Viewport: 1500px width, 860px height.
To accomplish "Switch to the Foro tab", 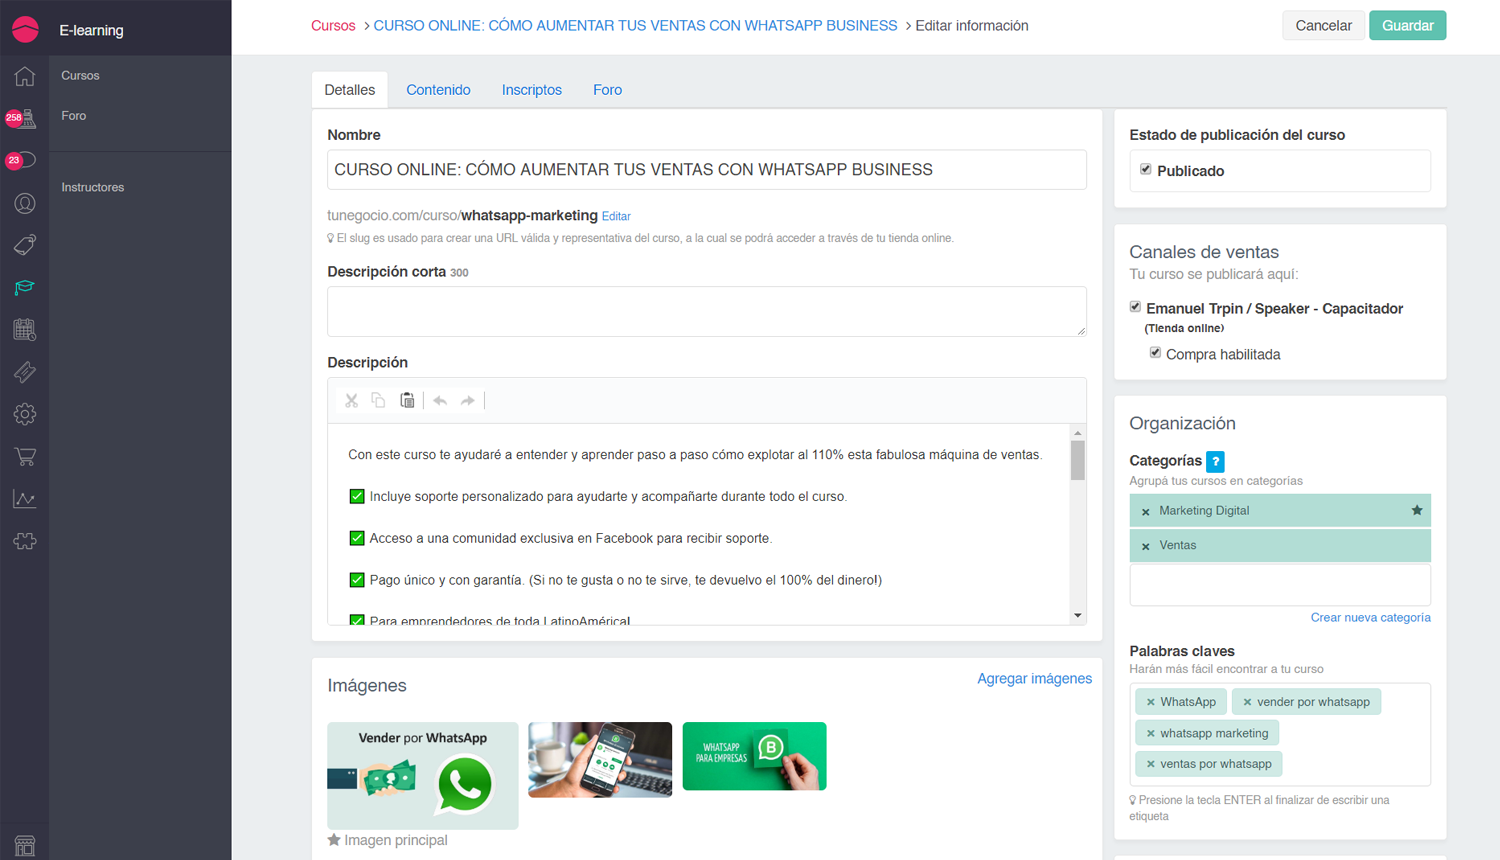I will pos(607,90).
